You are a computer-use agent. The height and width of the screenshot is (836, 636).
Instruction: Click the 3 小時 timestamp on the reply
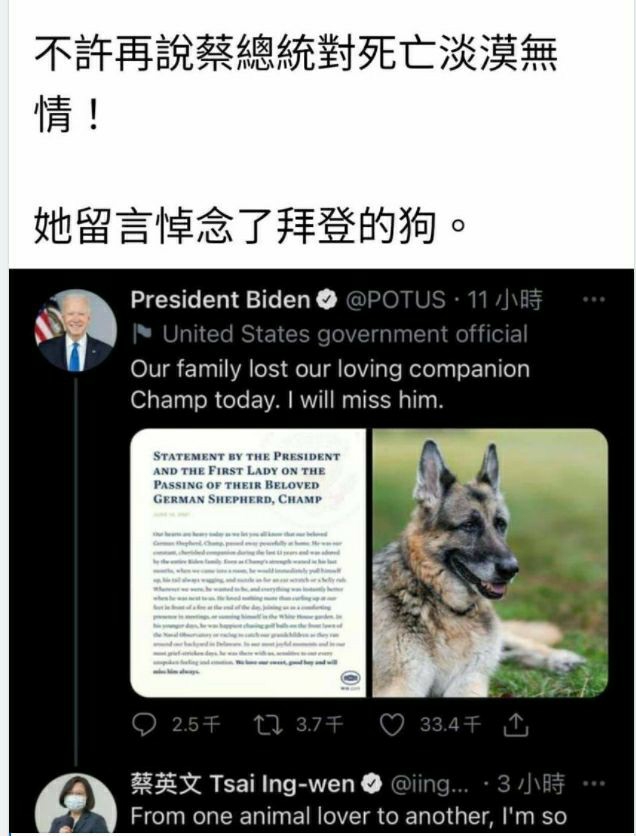(x=530, y=784)
